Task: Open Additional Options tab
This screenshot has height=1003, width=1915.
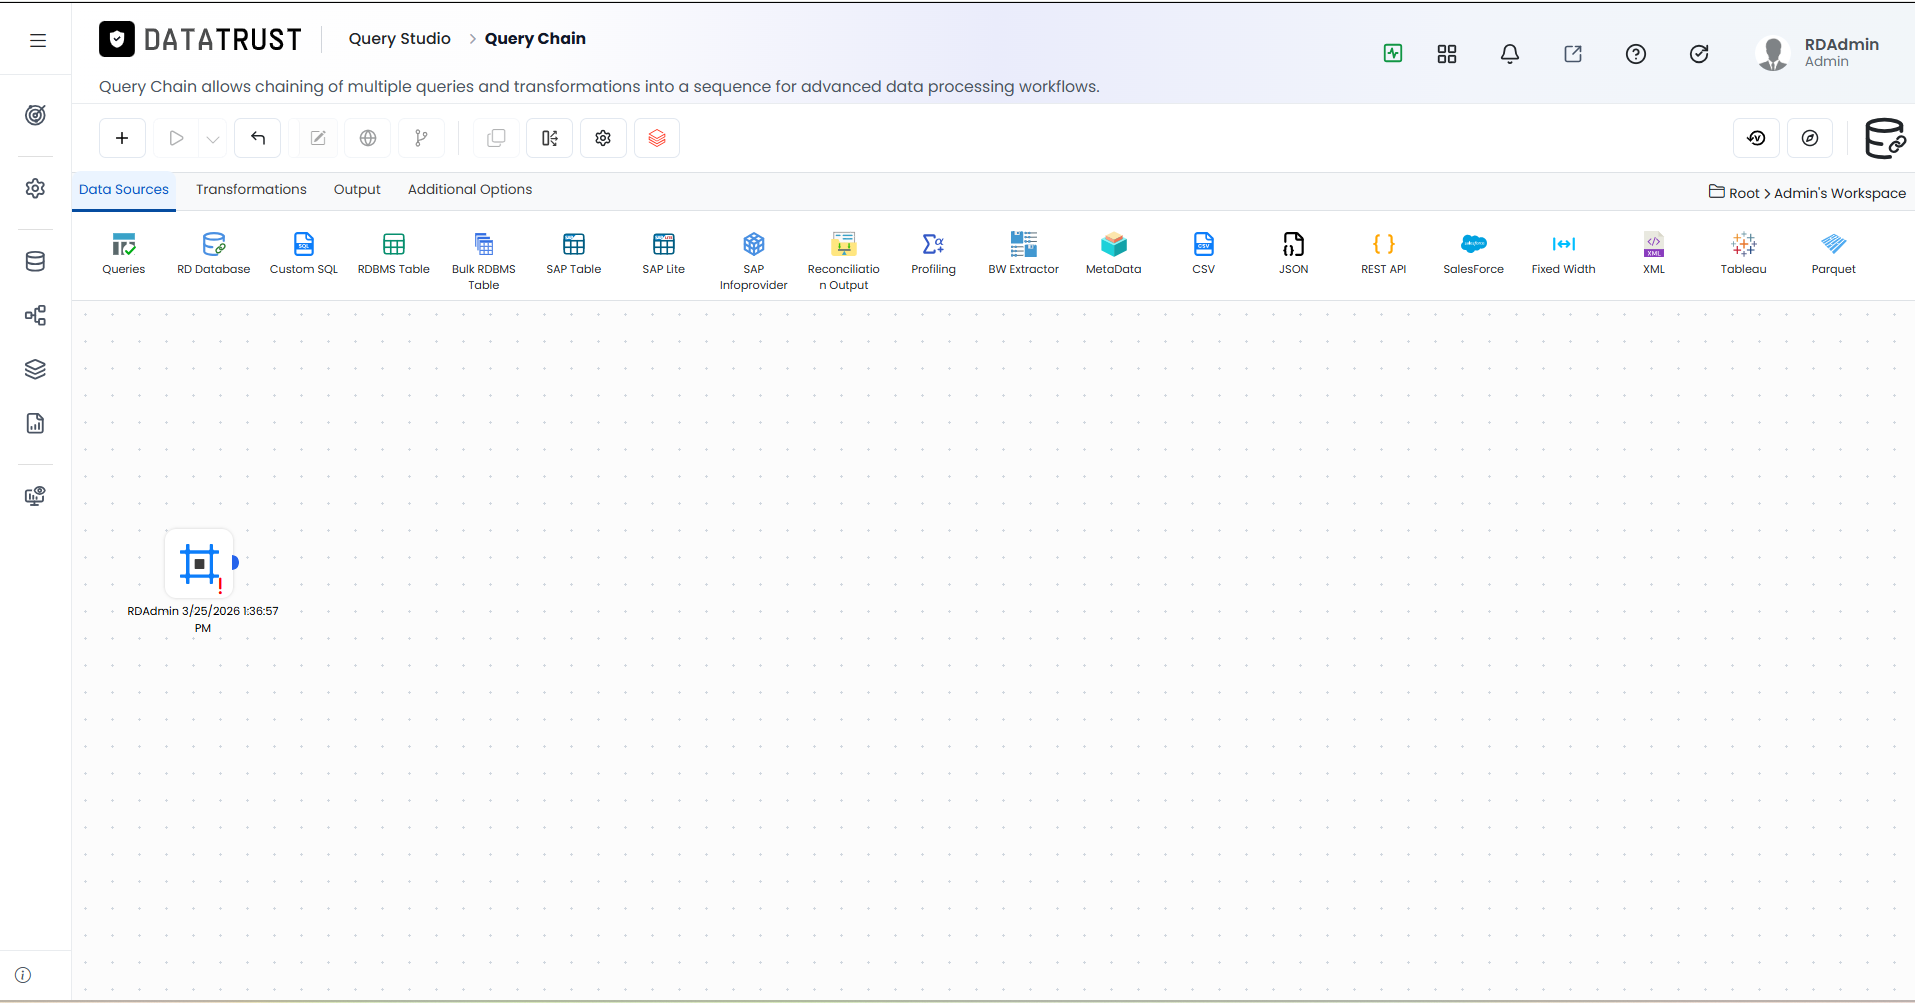Action: pos(470,190)
